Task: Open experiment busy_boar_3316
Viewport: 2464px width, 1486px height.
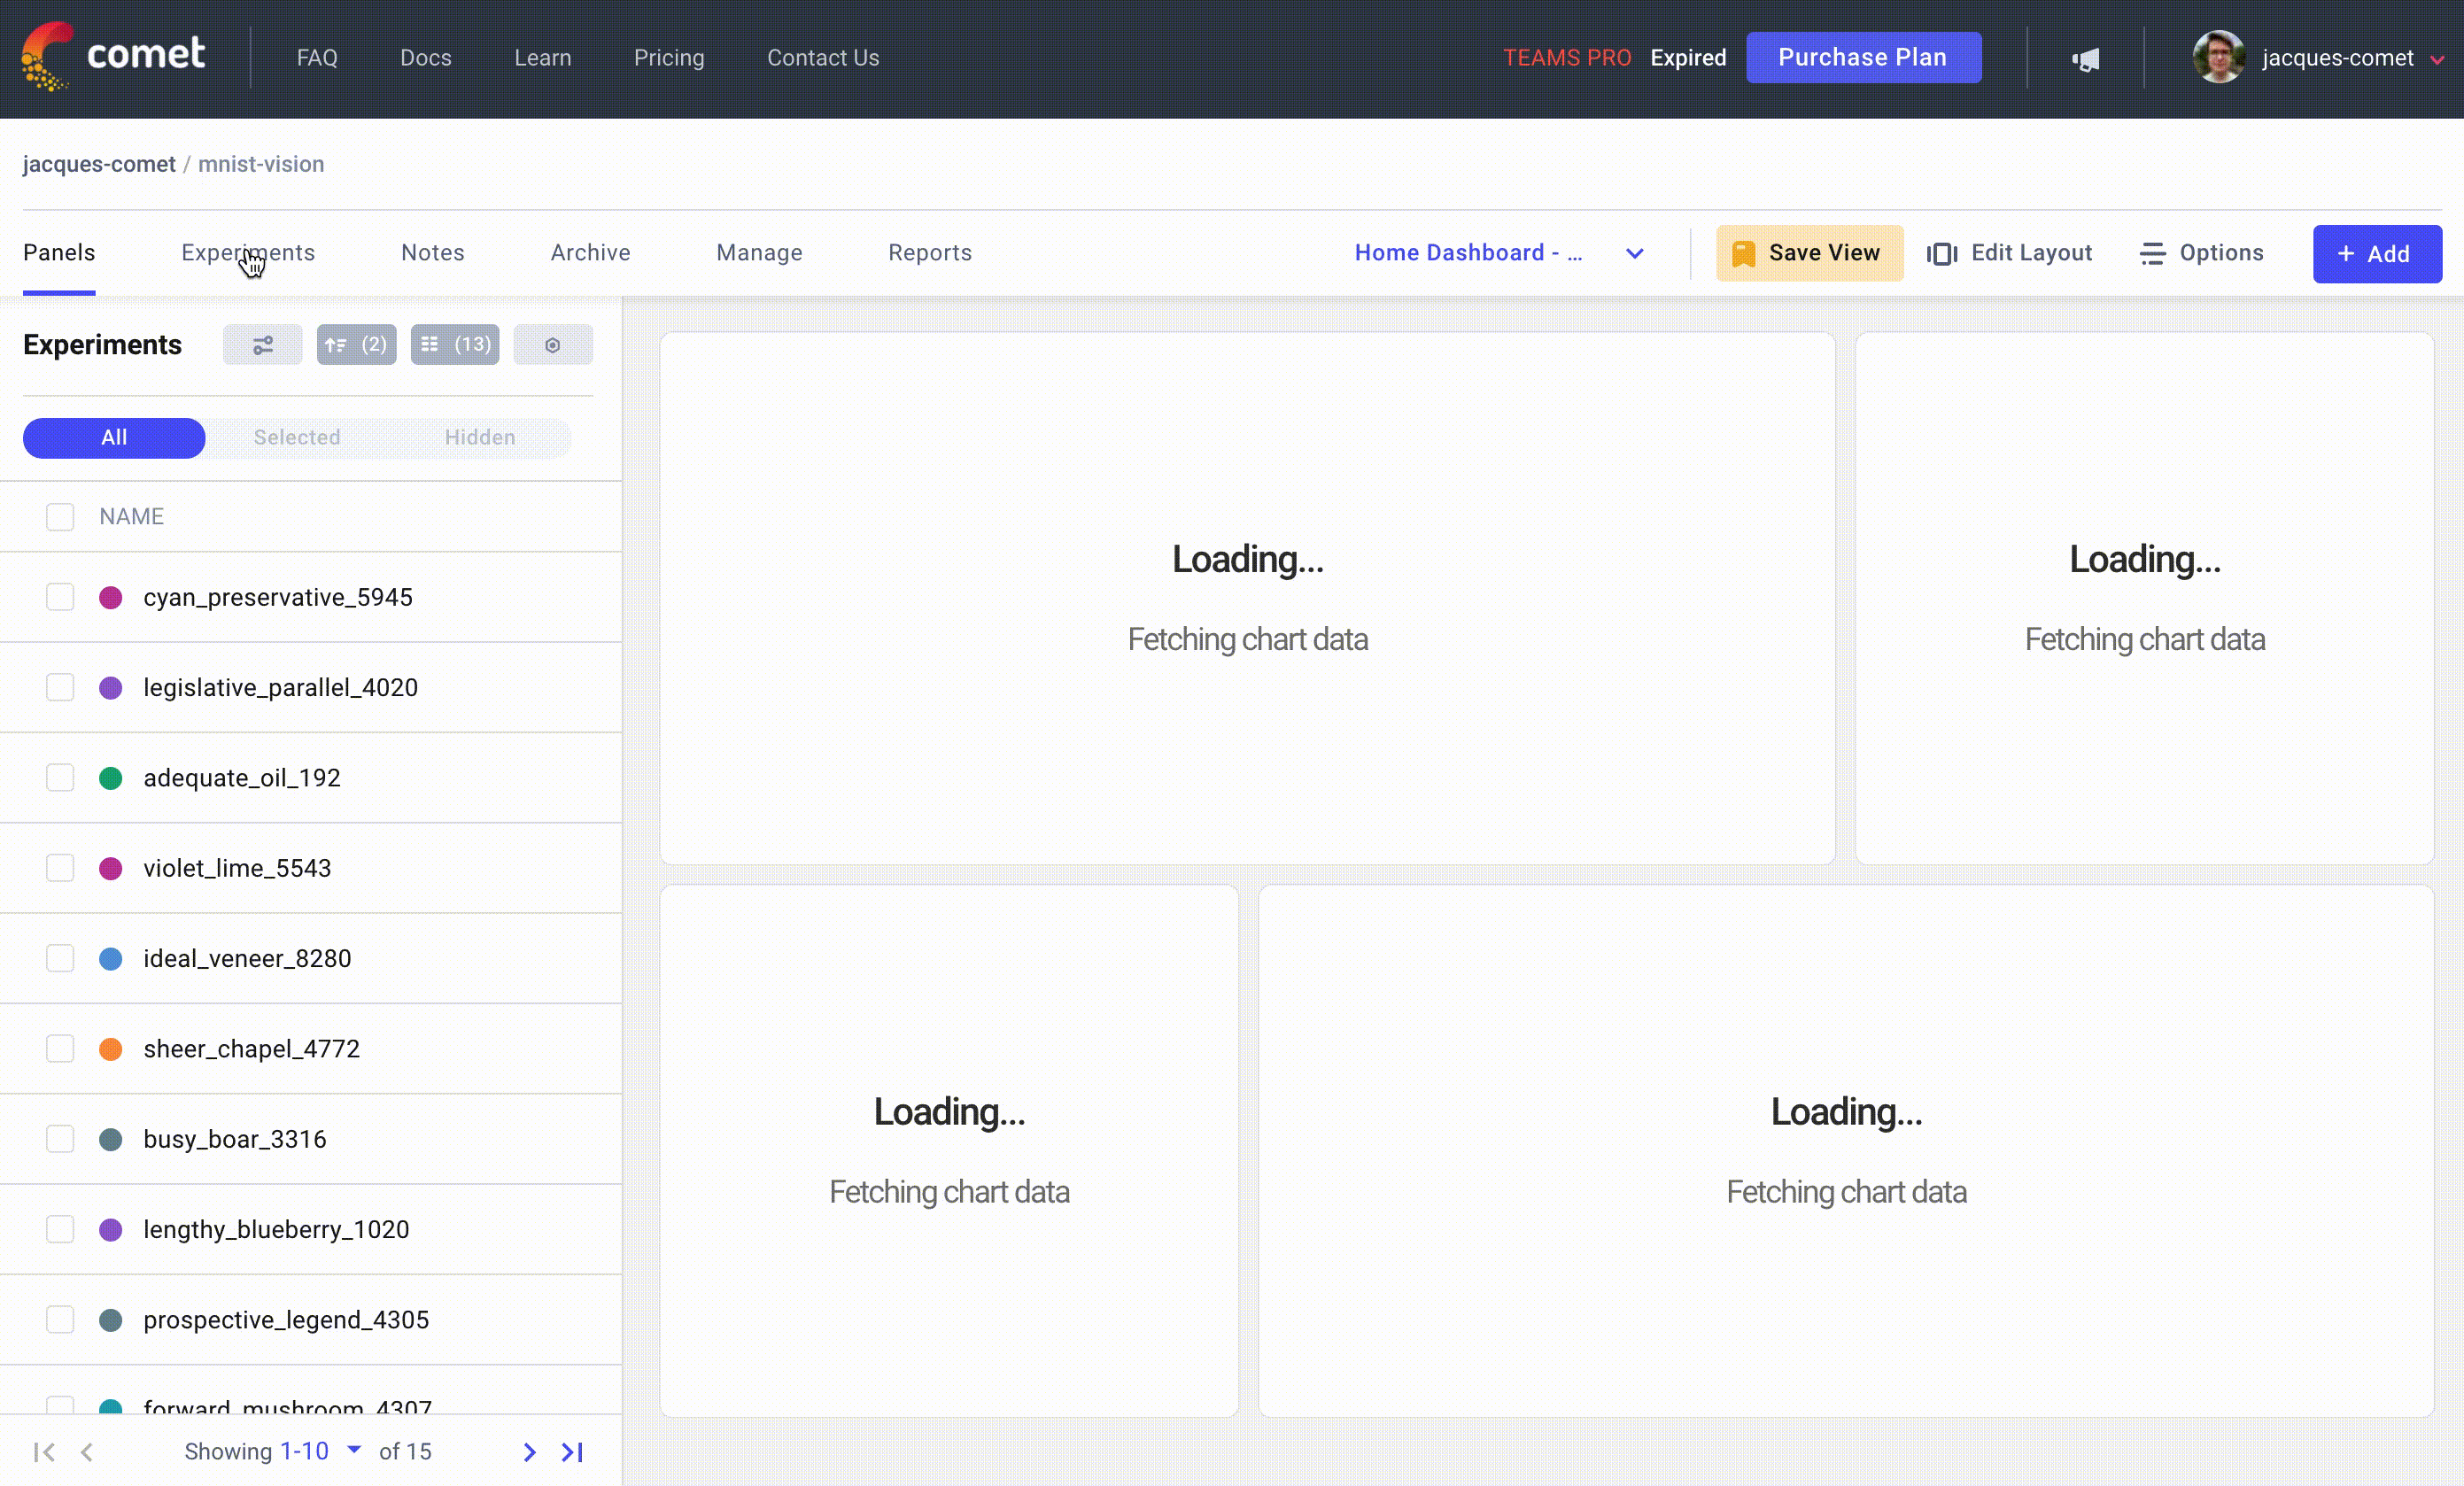Action: (235, 1139)
